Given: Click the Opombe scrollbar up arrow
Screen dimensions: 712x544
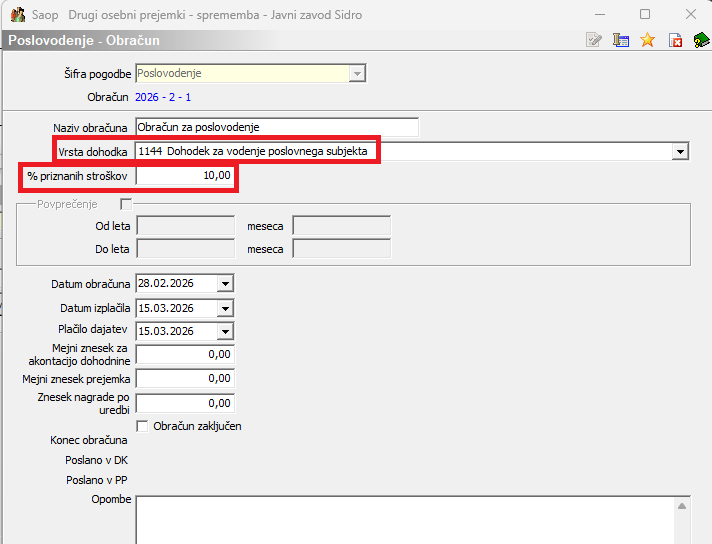Looking at the screenshot, I should coord(682,506).
